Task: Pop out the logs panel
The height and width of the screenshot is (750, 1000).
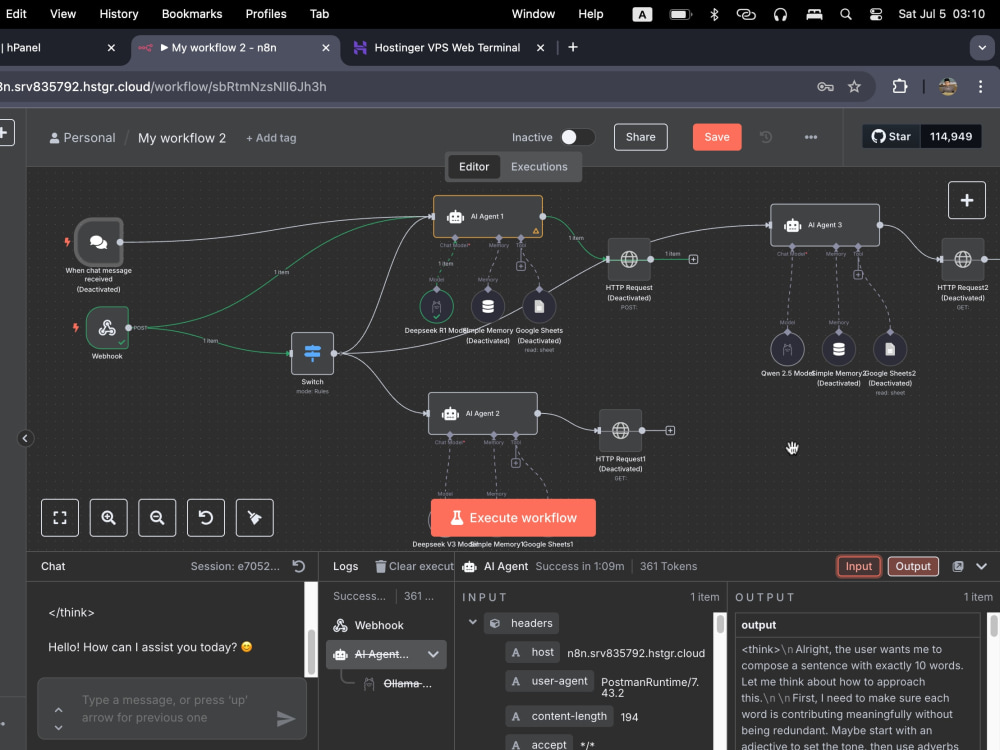Action: [x=957, y=566]
